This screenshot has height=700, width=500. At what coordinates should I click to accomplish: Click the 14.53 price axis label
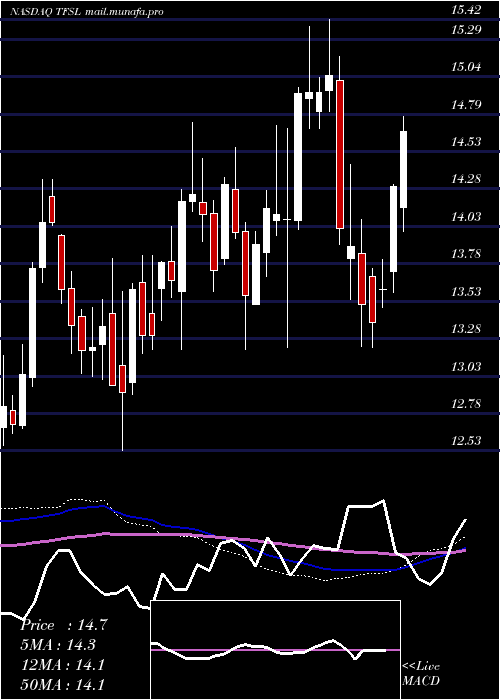point(466,142)
